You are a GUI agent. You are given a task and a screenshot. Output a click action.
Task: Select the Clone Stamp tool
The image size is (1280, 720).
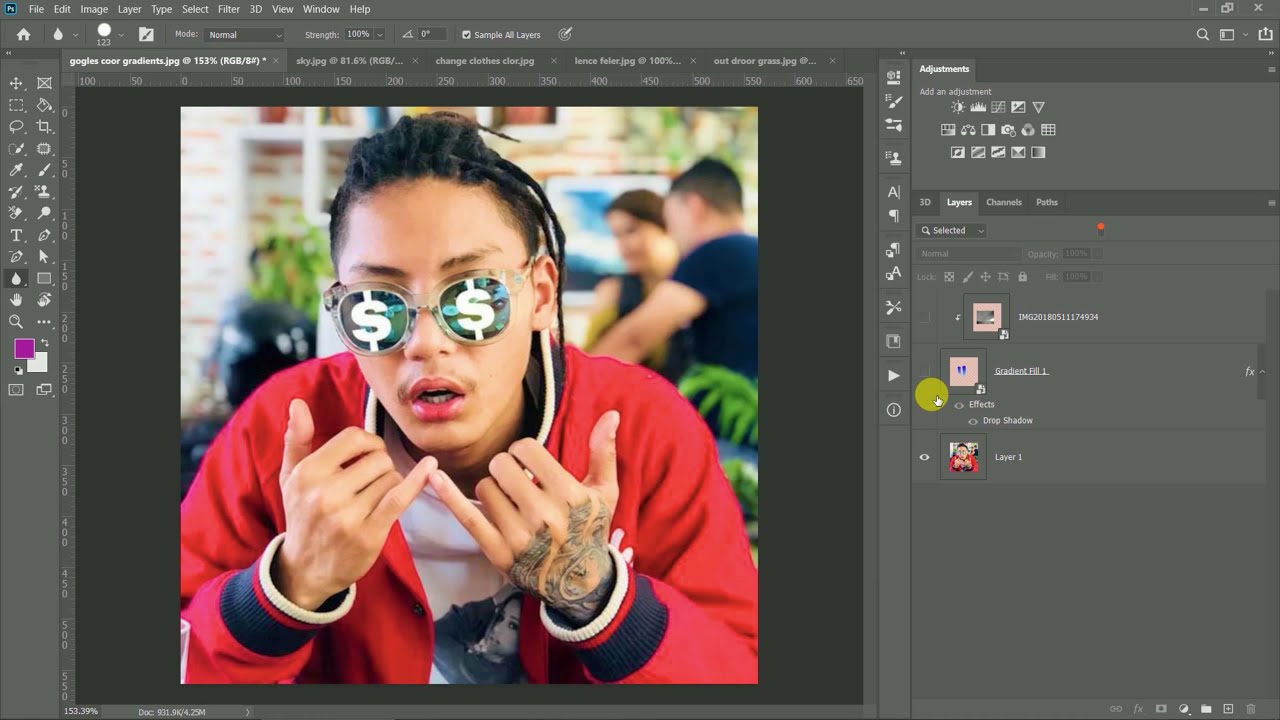[x=44, y=191]
